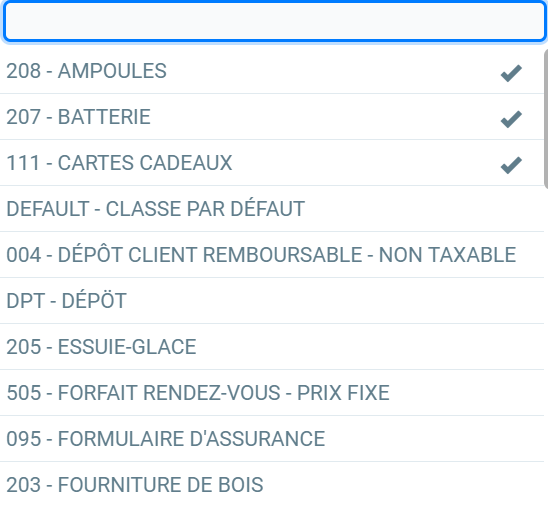
Task: Click the scrollbar track below the thumb
Action: point(546,346)
